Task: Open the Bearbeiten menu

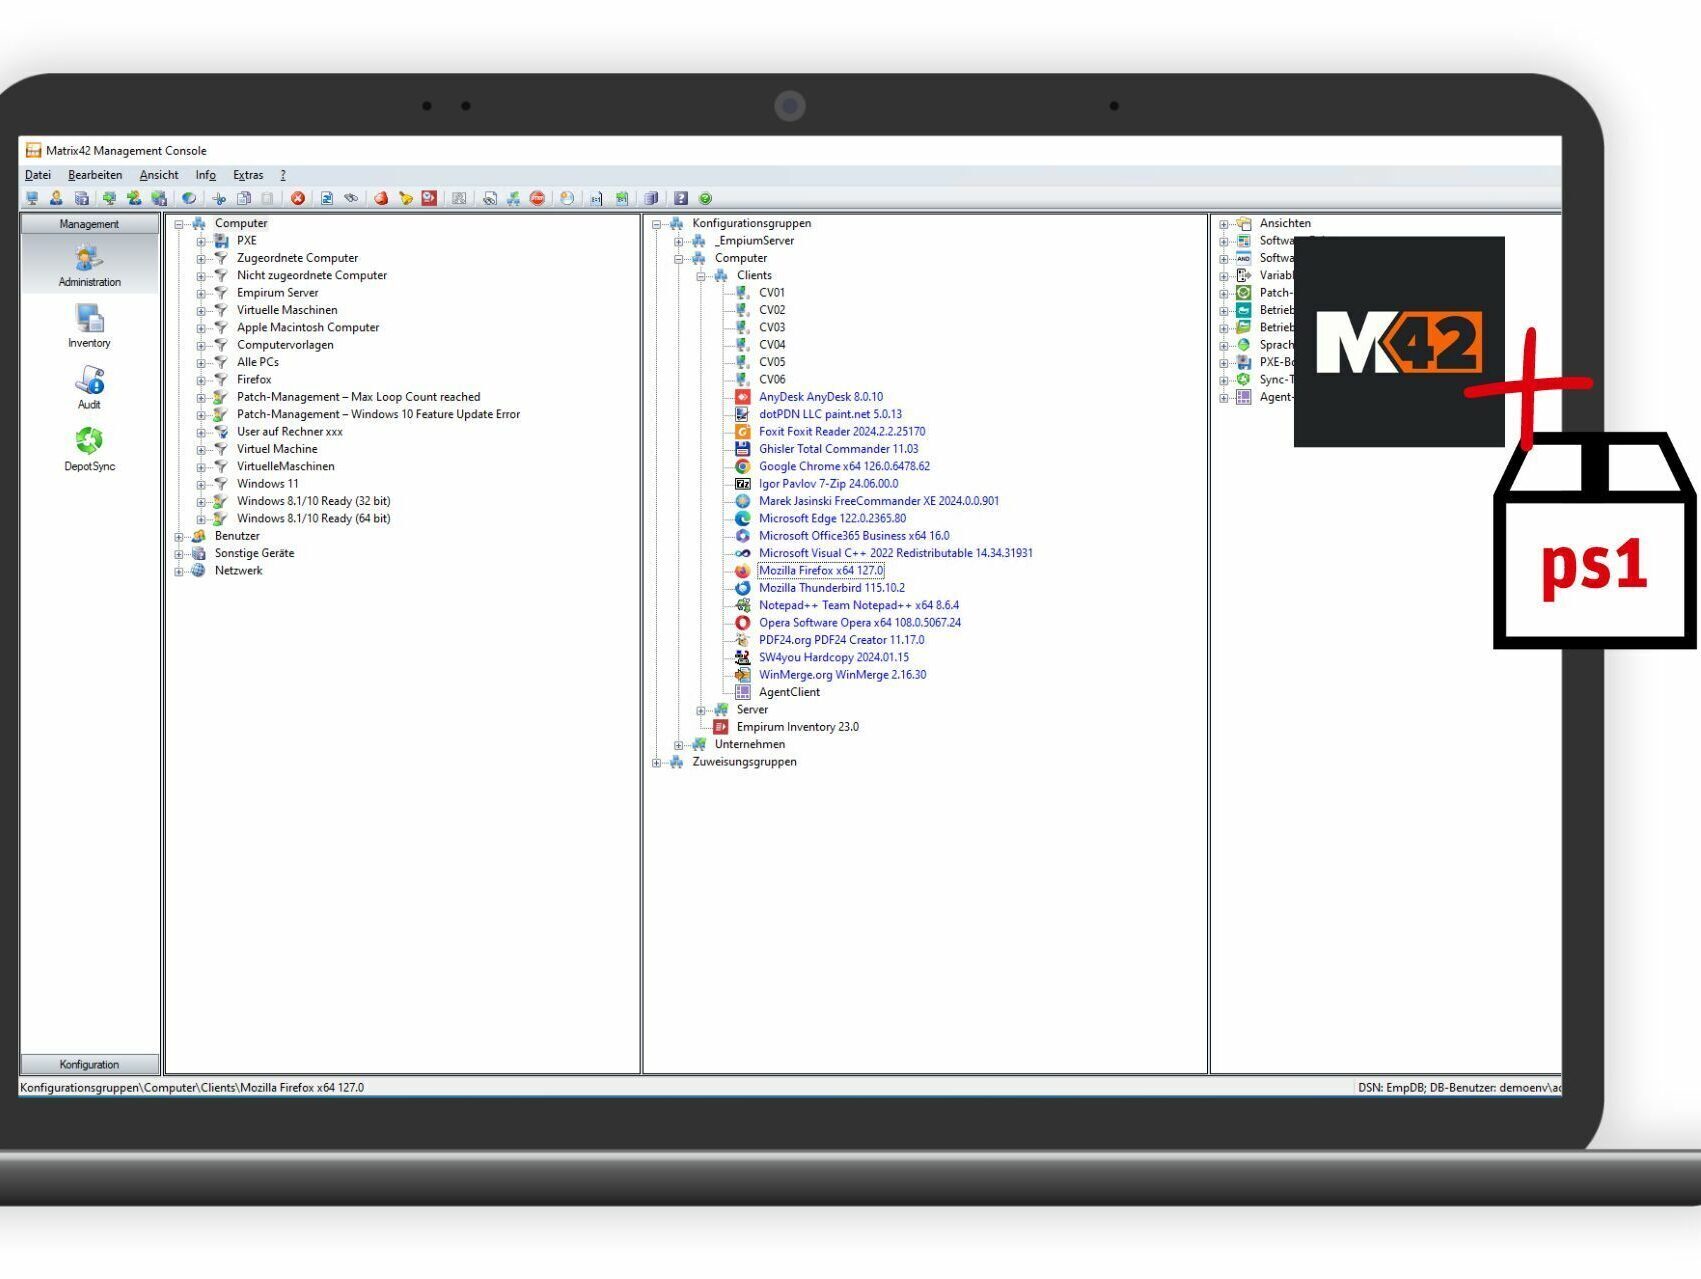Action: [x=95, y=175]
